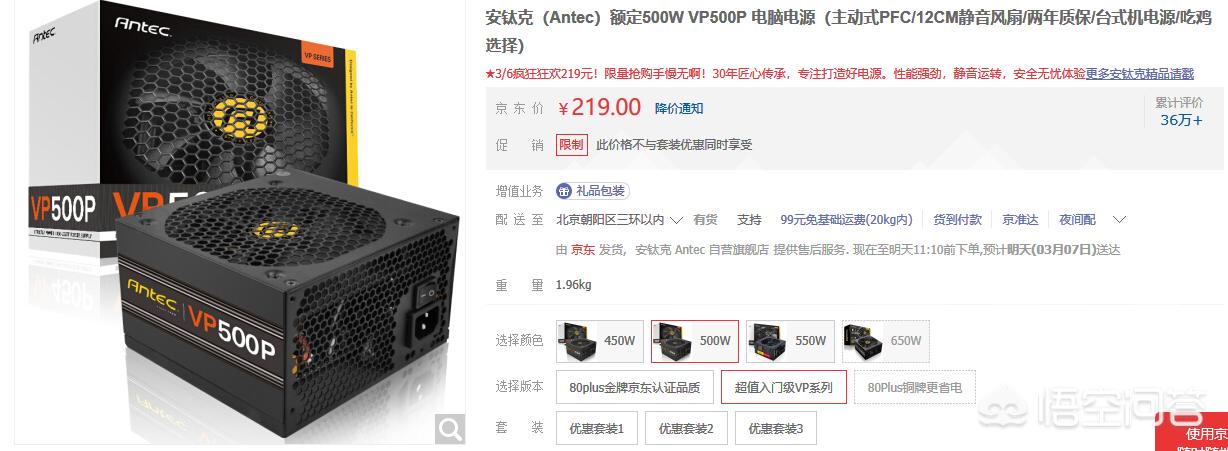This screenshot has width=1228, height=451.
Task: Select the 450W power supply thumbnail icon
Action: point(578,341)
